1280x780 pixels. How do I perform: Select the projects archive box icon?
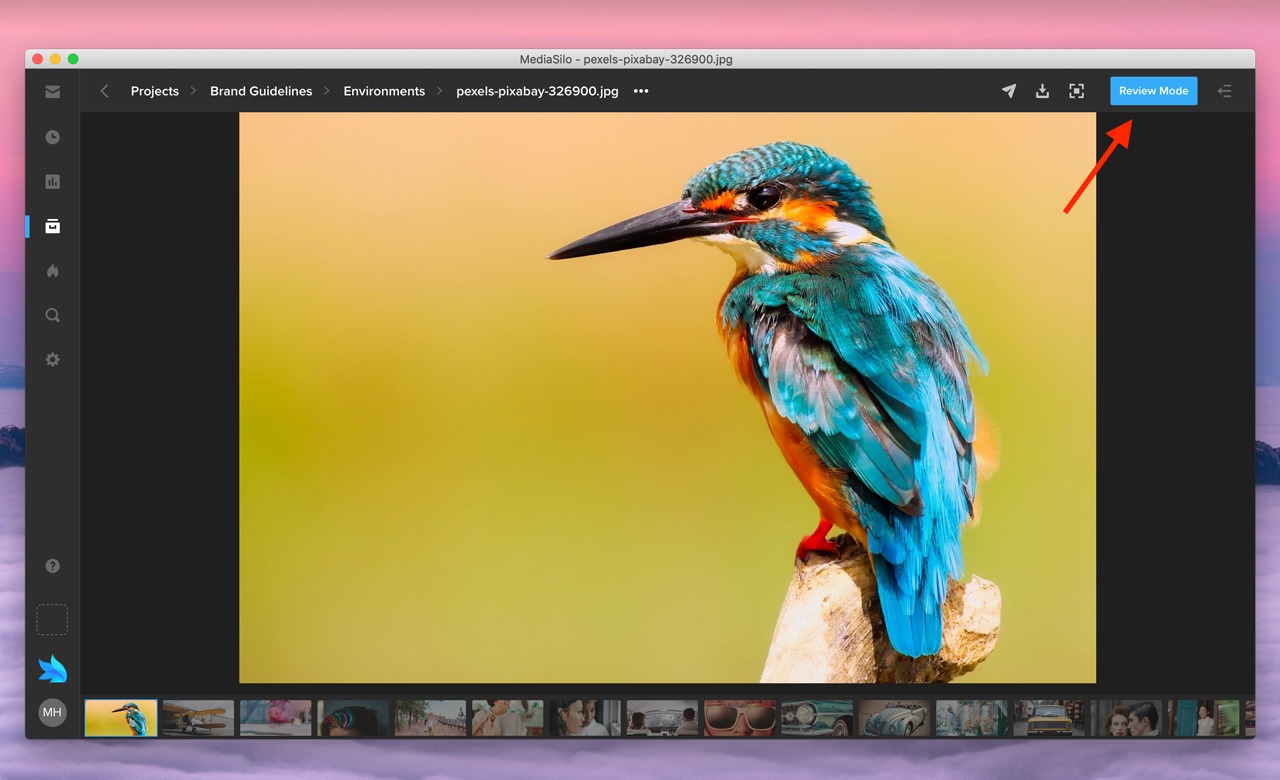[52, 226]
